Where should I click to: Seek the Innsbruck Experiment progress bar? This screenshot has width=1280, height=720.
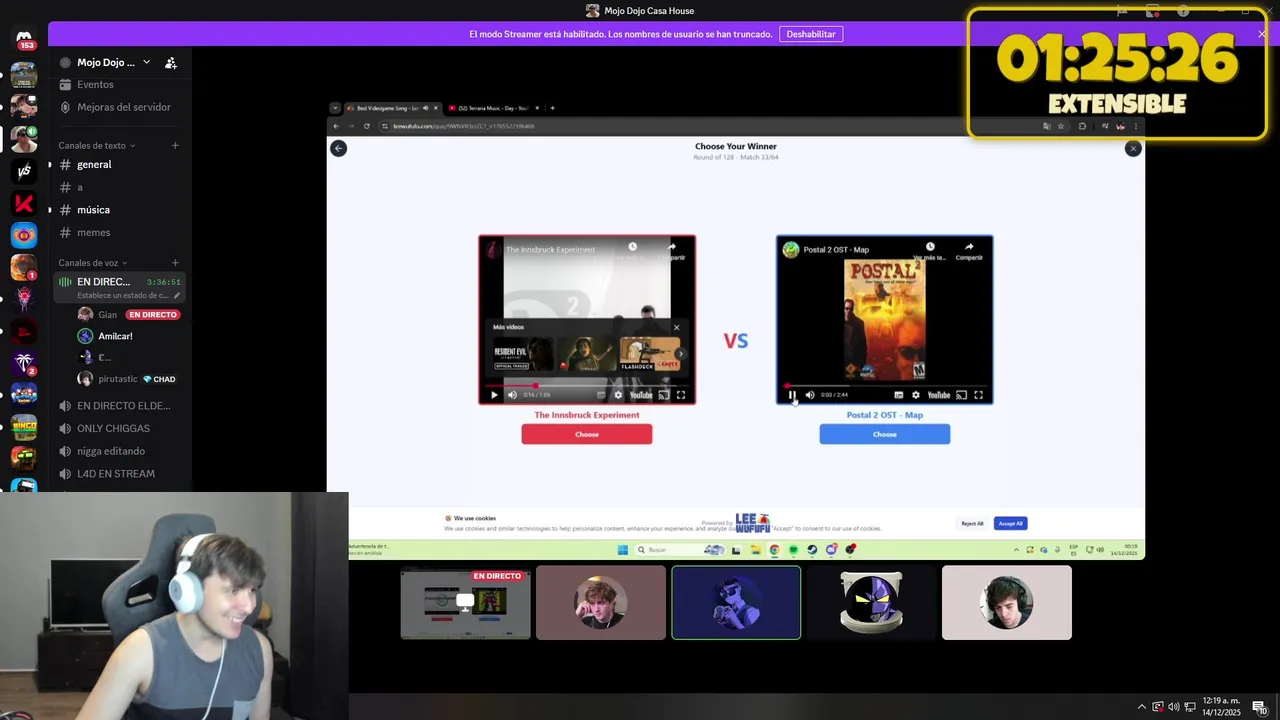coord(587,385)
